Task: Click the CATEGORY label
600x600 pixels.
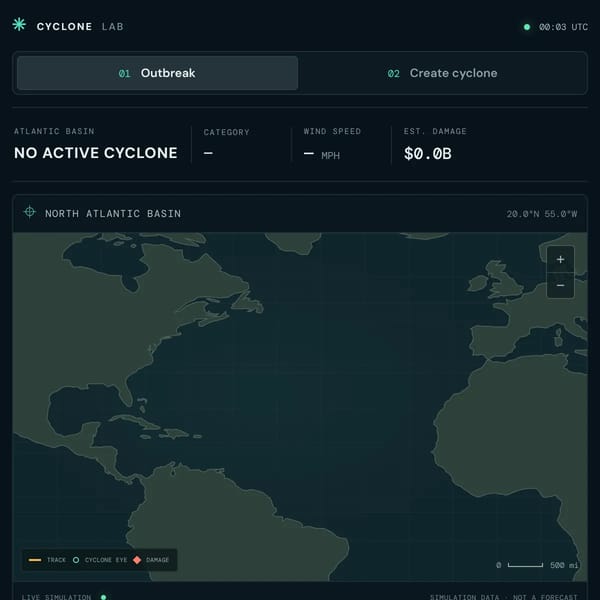Action: tap(227, 132)
